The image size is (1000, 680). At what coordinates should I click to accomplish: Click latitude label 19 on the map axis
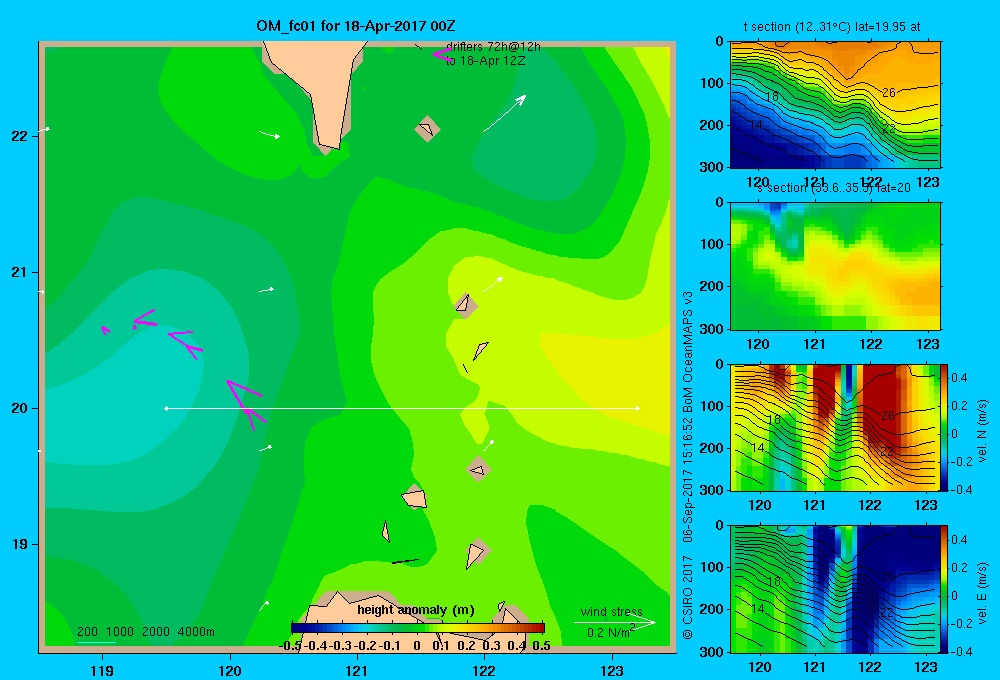tap(20, 544)
